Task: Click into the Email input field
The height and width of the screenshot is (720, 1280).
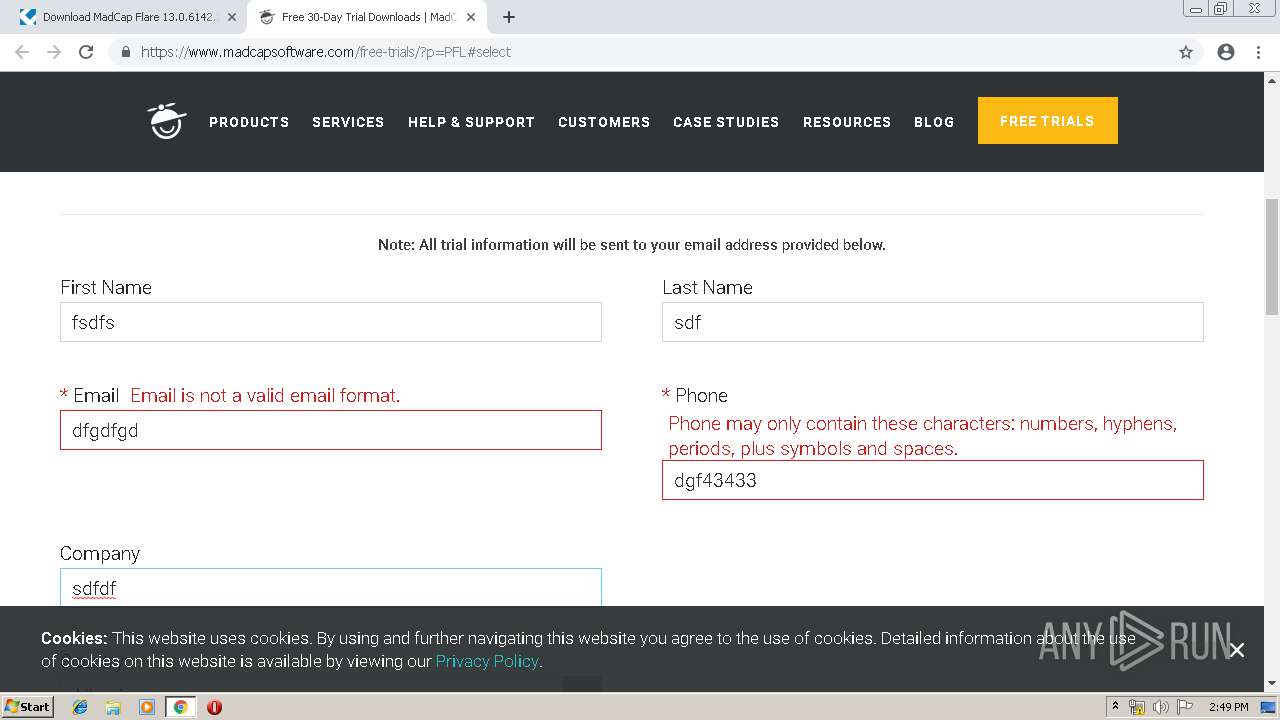Action: coord(331,430)
